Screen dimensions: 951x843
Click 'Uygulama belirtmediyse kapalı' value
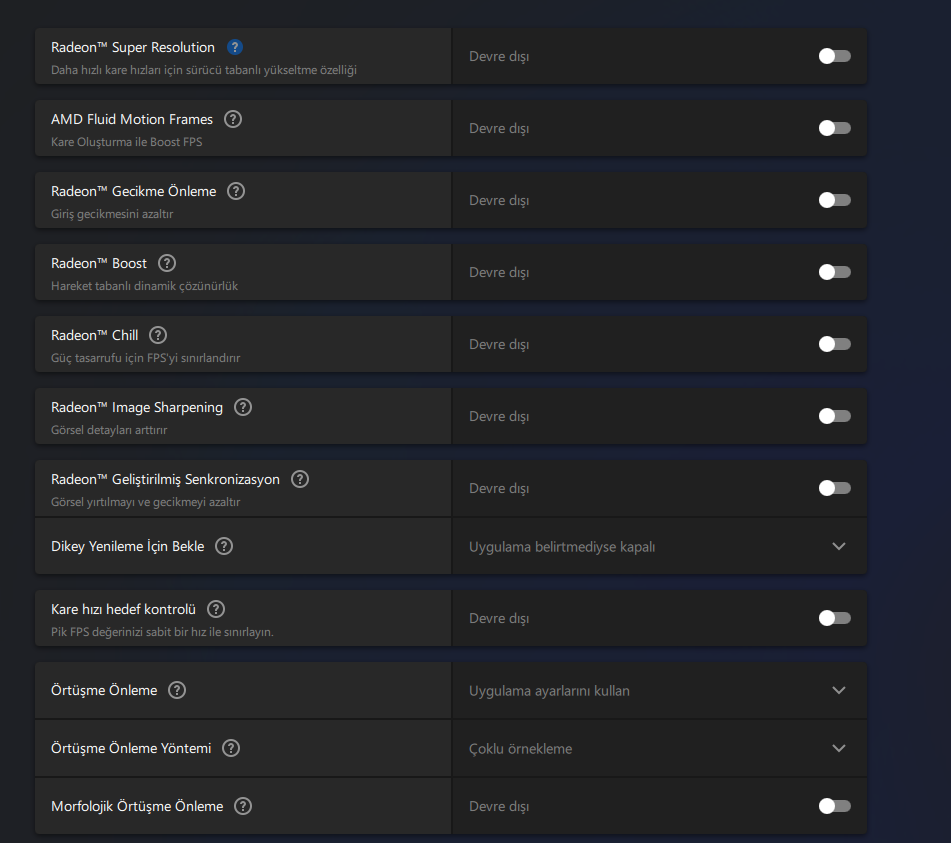click(x=562, y=547)
